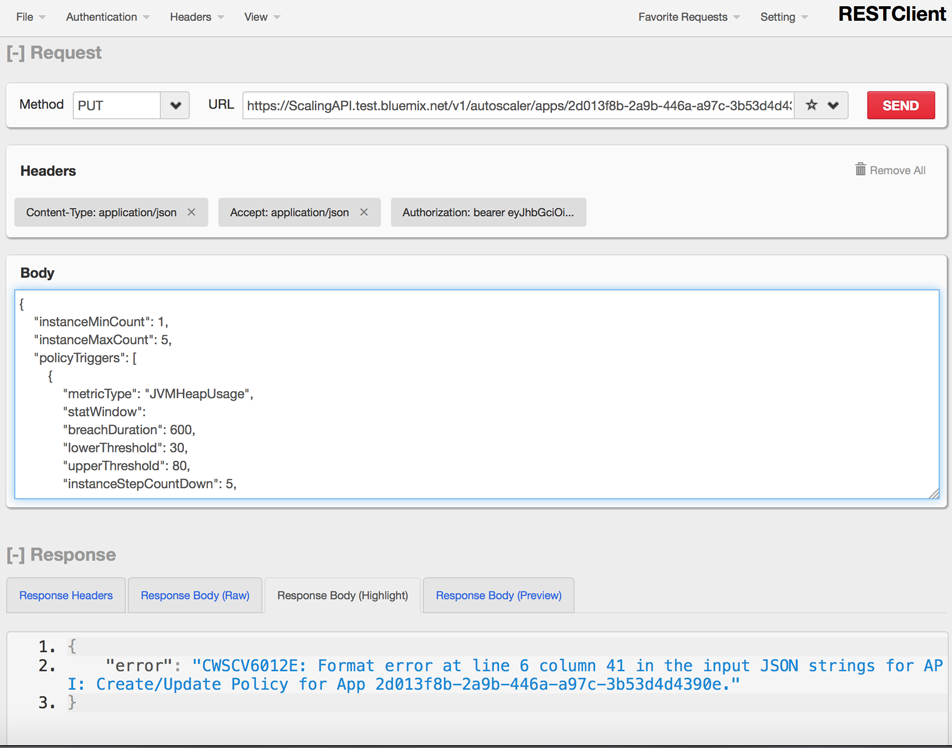Viewport: 952px width, 748px height.
Task: Open the Method dropdown showing PUT
Action: click(129, 104)
